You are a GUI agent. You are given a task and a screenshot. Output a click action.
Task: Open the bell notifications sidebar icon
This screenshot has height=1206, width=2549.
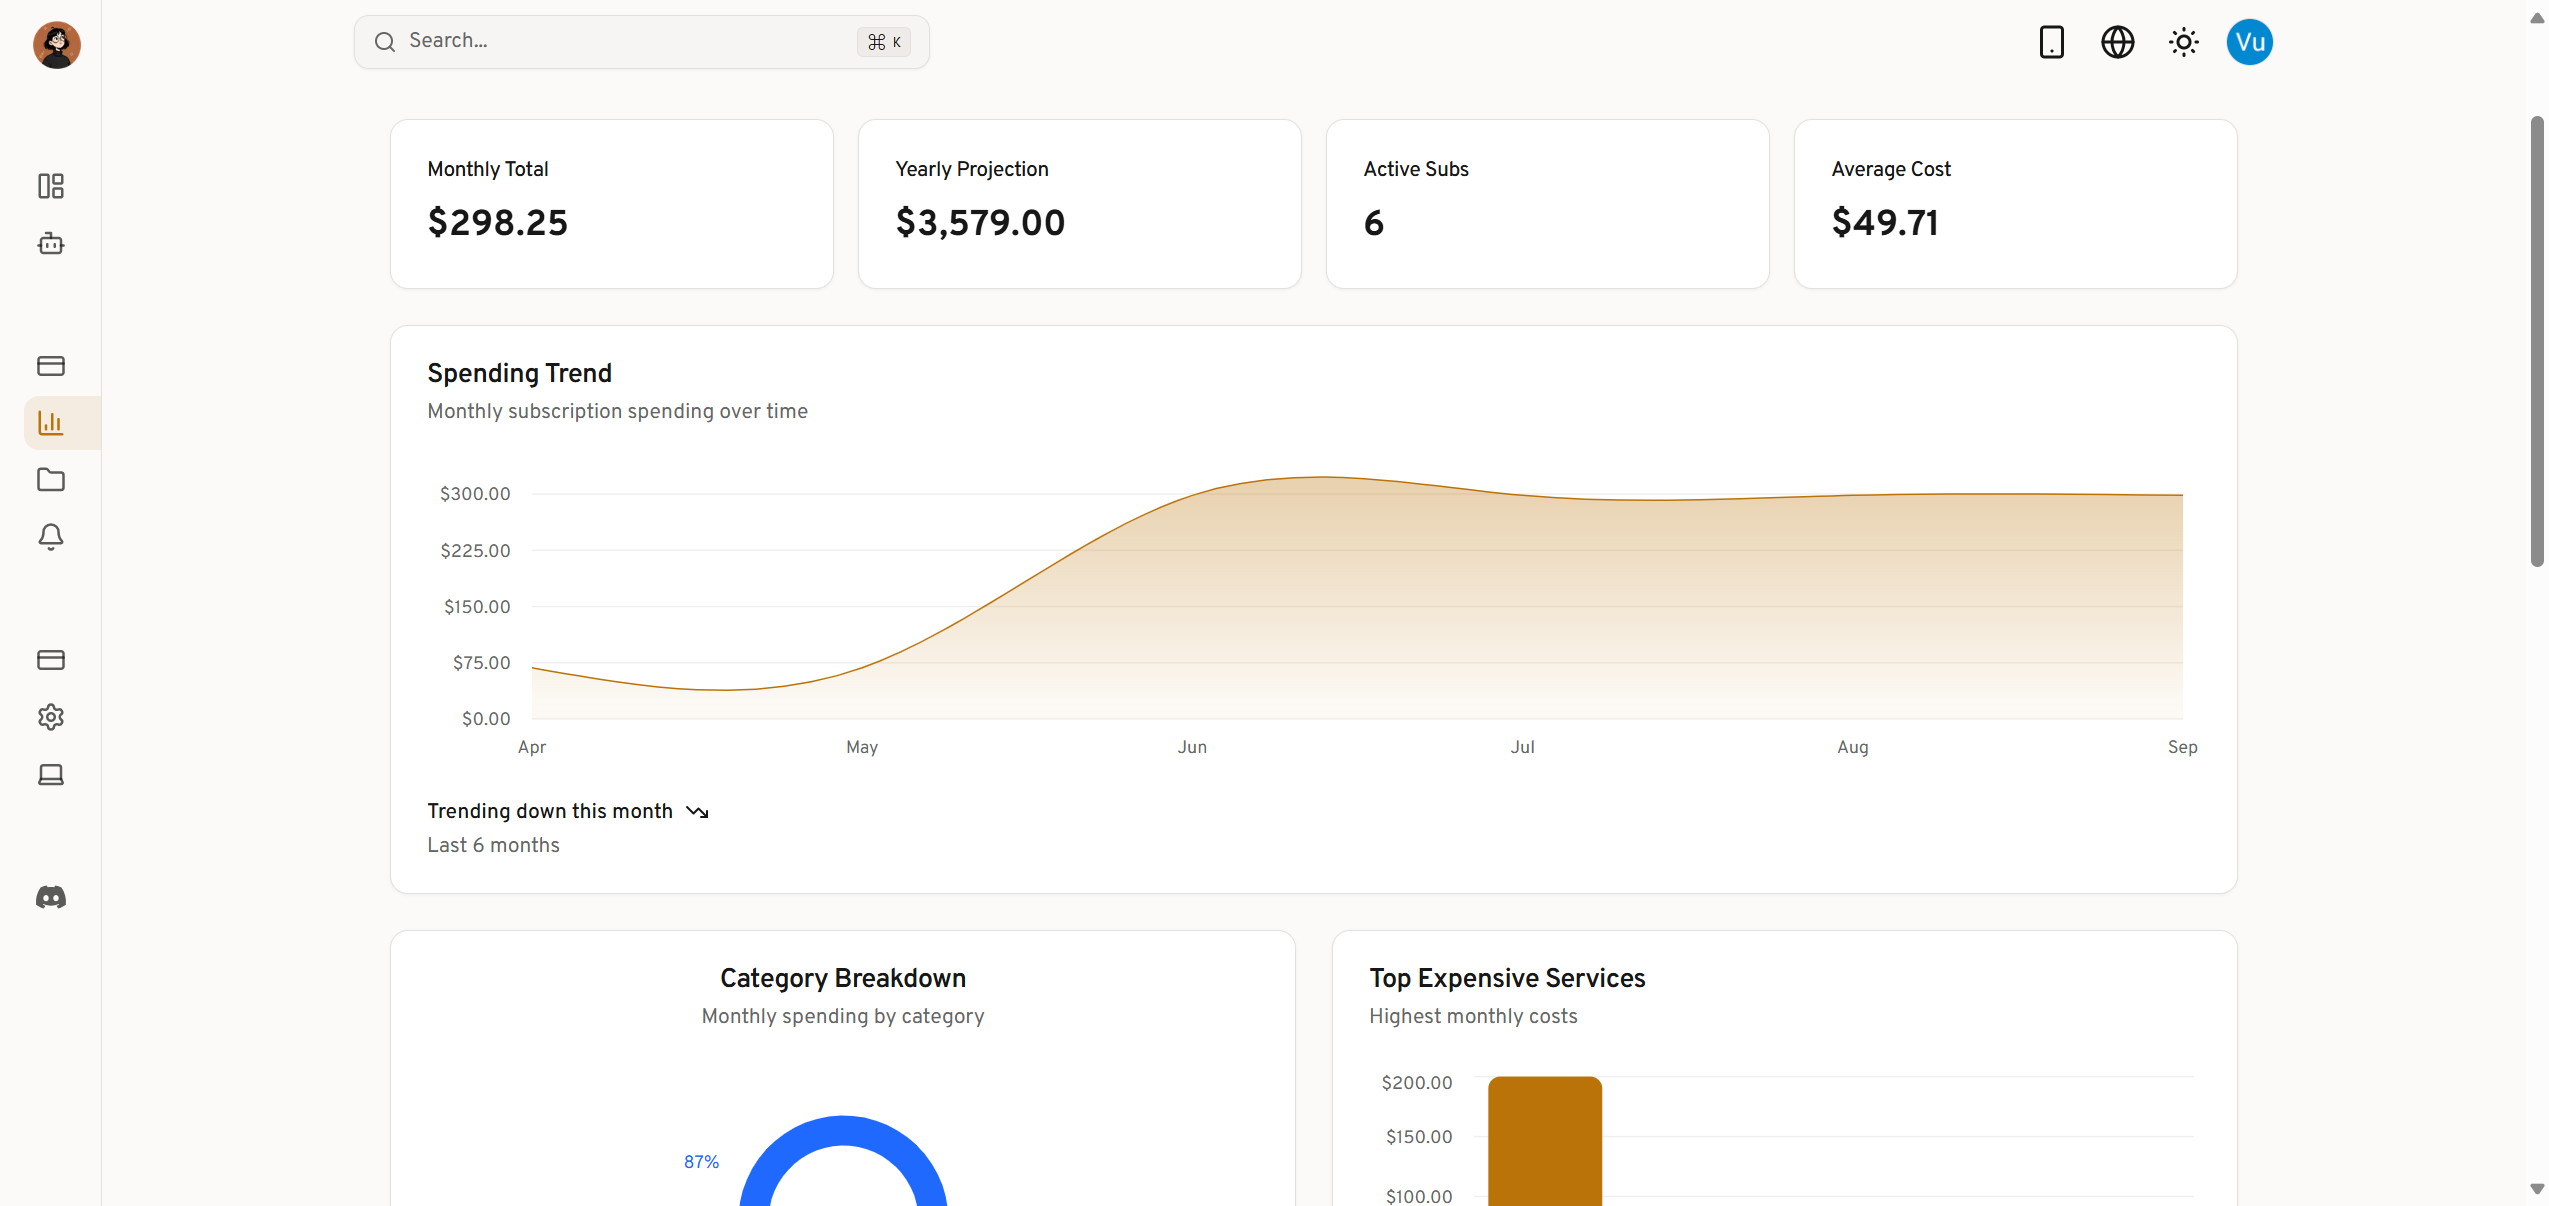pyautogui.click(x=51, y=537)
